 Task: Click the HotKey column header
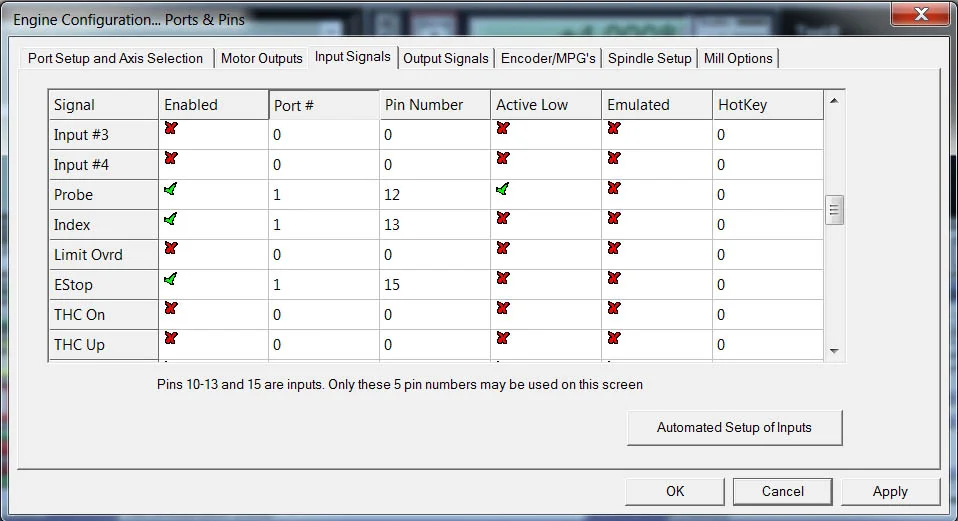click(x=767, y=104)
